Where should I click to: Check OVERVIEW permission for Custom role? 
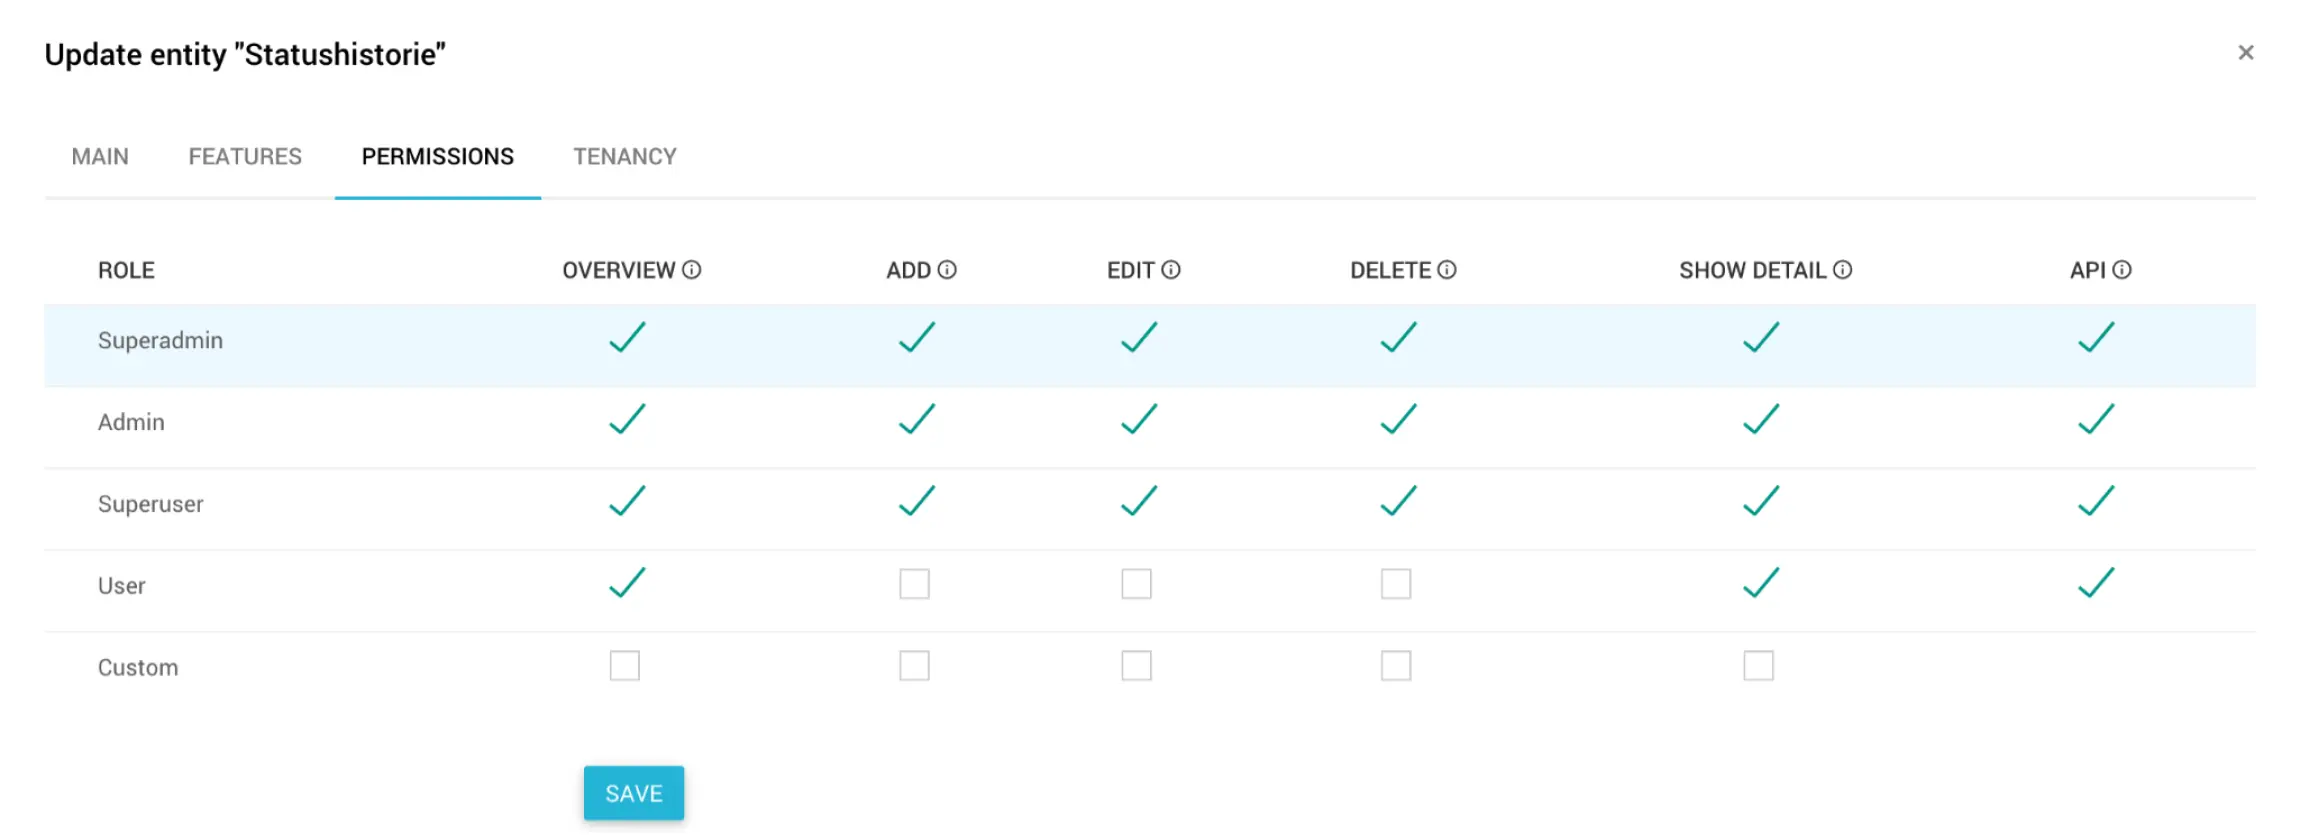point(625,666)
